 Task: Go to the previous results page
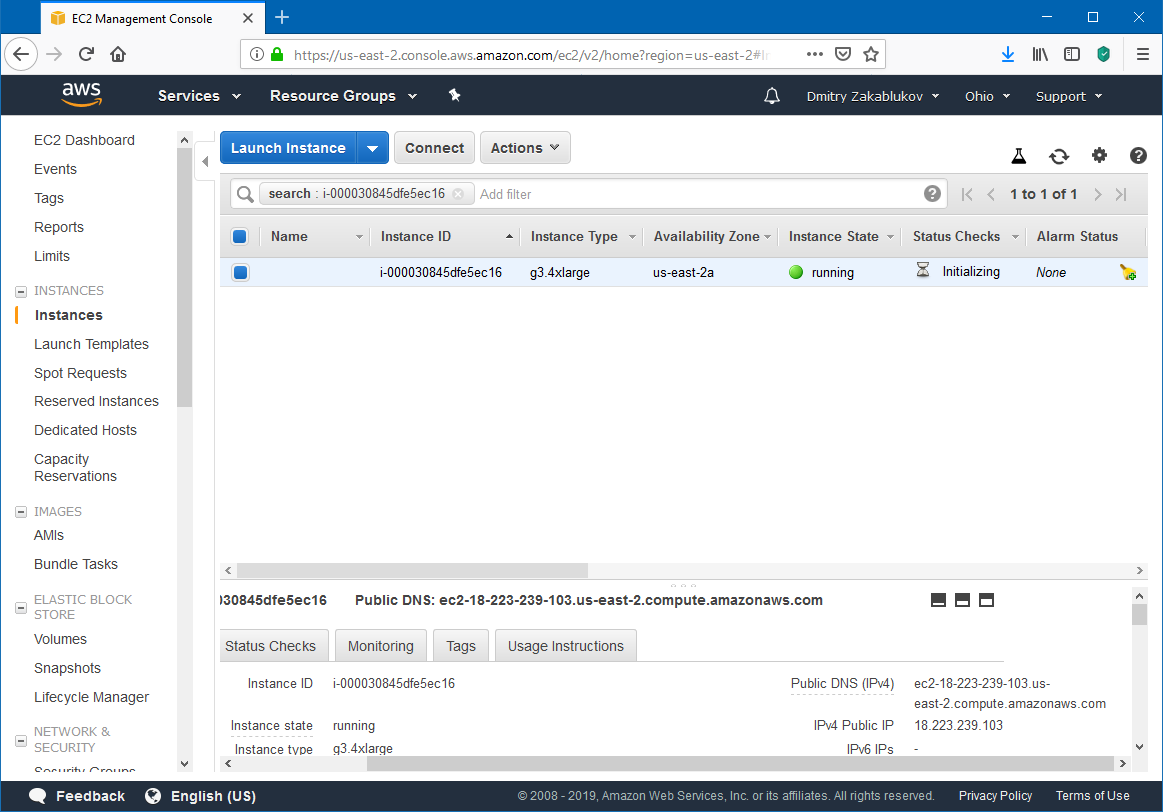tap(991, 194)
